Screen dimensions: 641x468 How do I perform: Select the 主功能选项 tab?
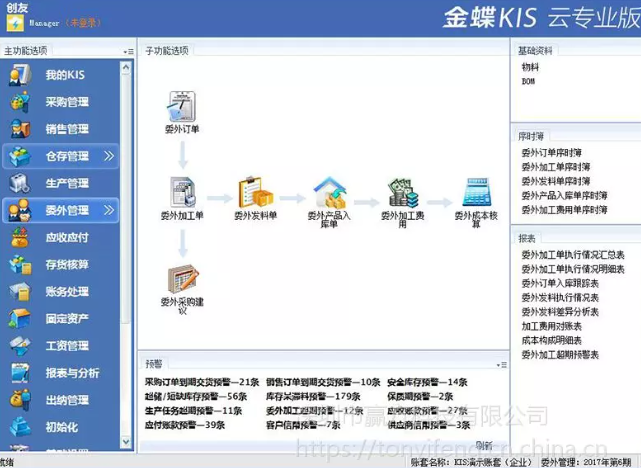click(x=25, y=51)
